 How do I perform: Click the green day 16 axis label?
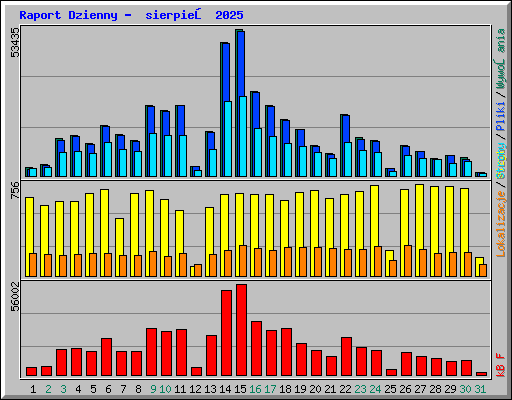pyautogui.click(x=255, y=389)
